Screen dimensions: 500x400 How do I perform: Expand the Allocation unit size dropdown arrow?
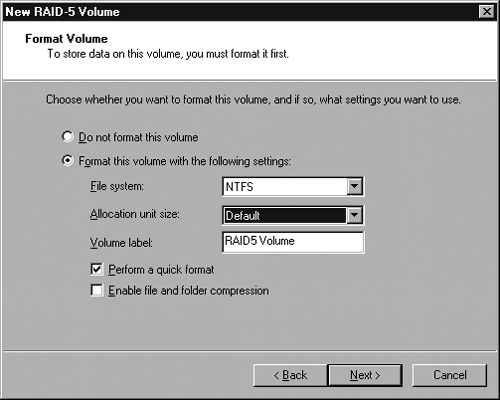(354, 215)
